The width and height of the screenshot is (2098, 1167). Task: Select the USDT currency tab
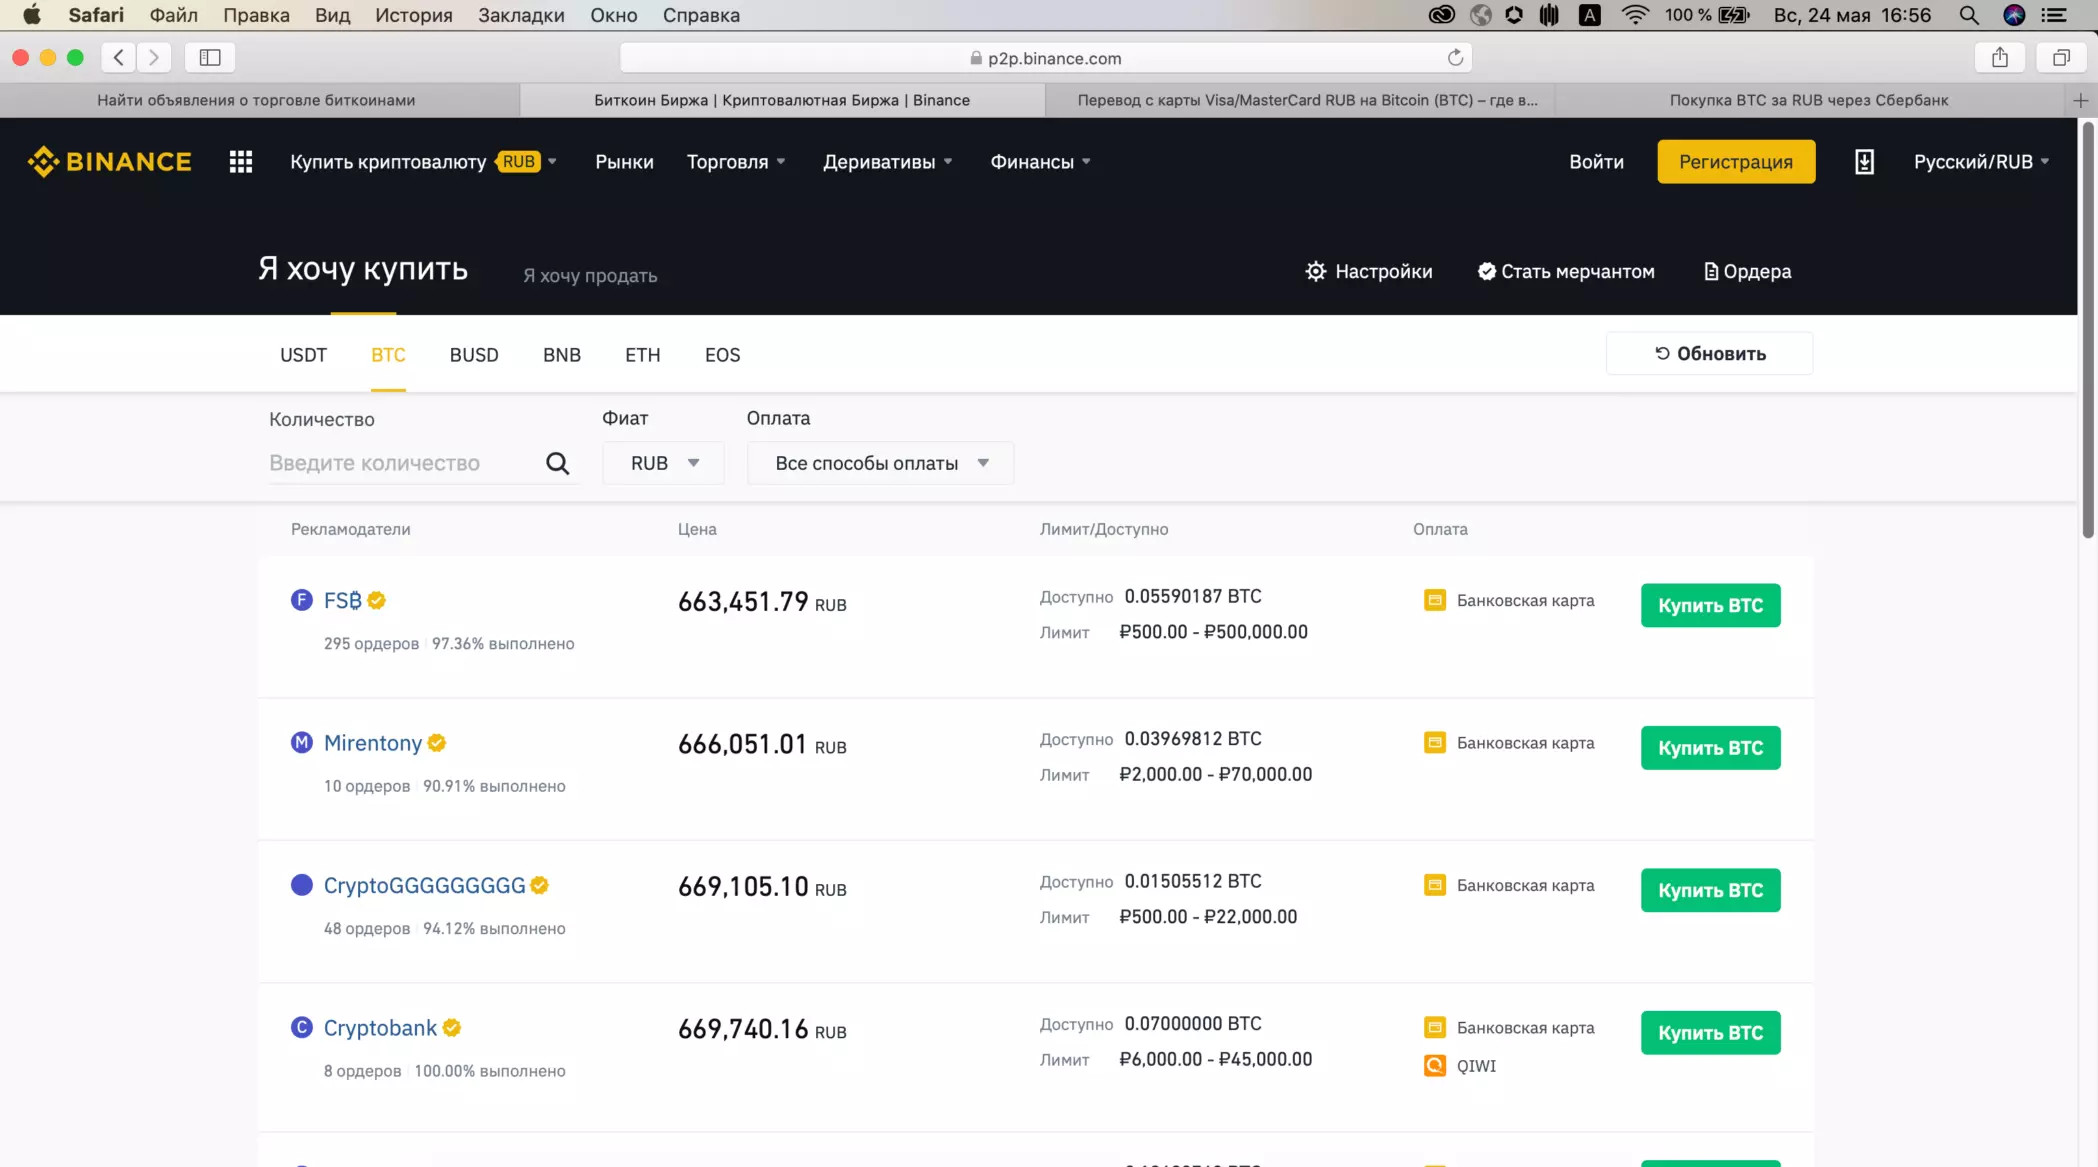[303, 355]
